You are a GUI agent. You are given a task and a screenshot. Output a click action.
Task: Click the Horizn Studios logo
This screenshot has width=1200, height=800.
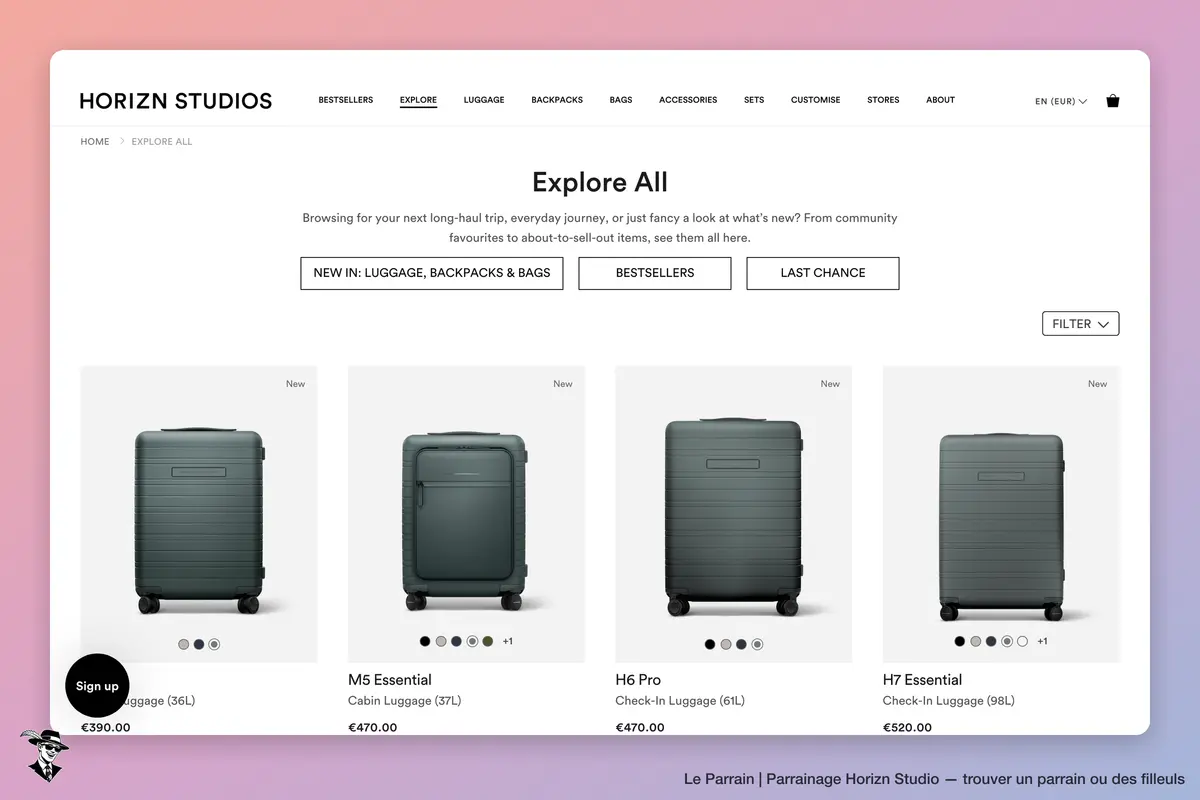point(176,101)
